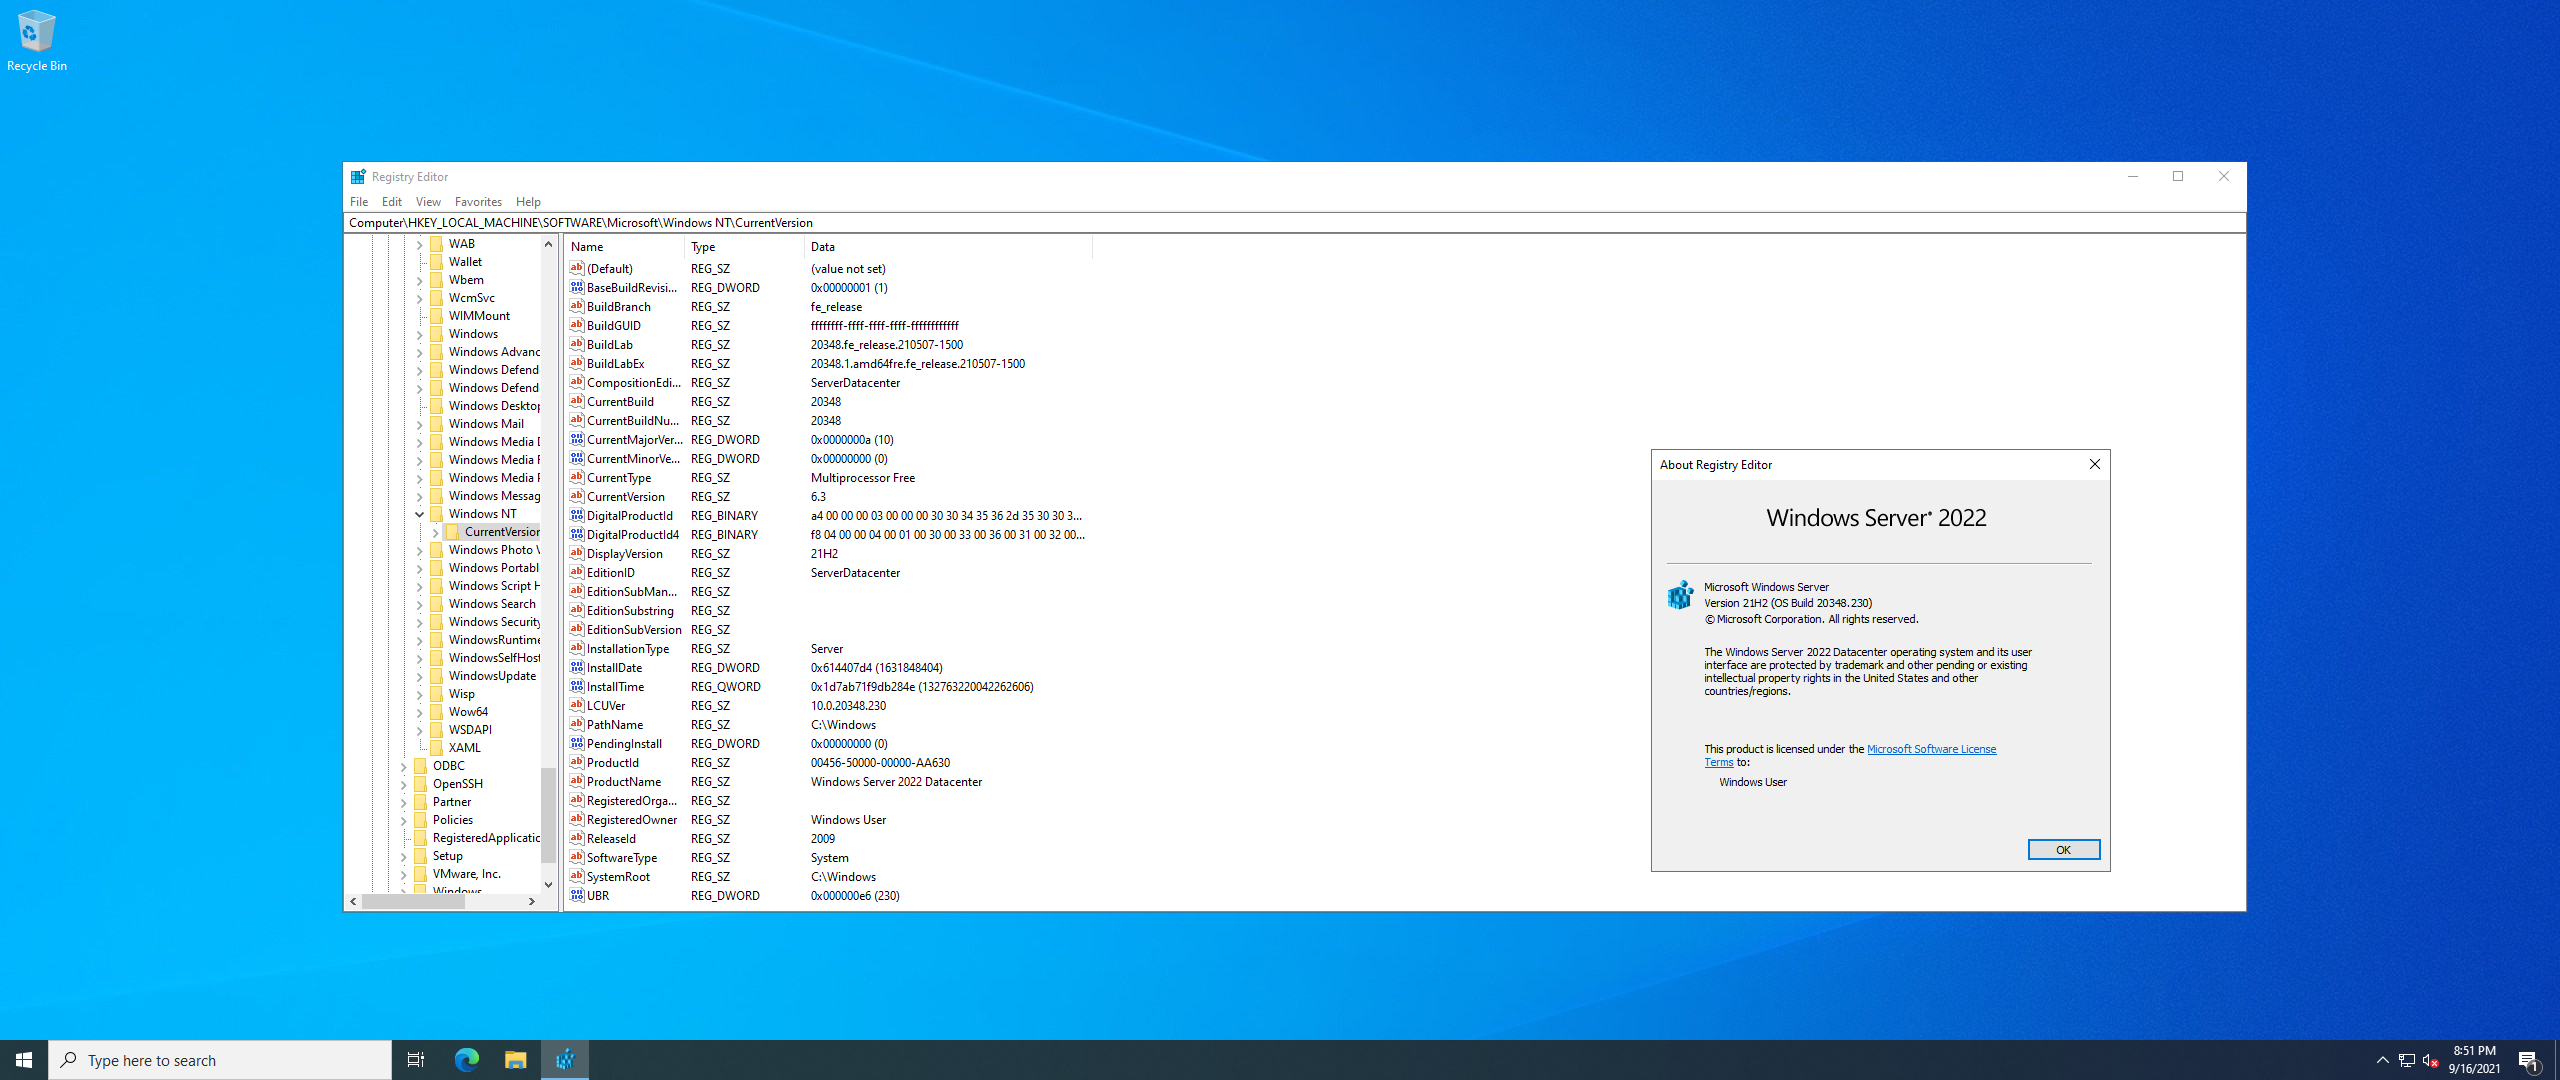Click the ProductName string value icon

point(577,781)
